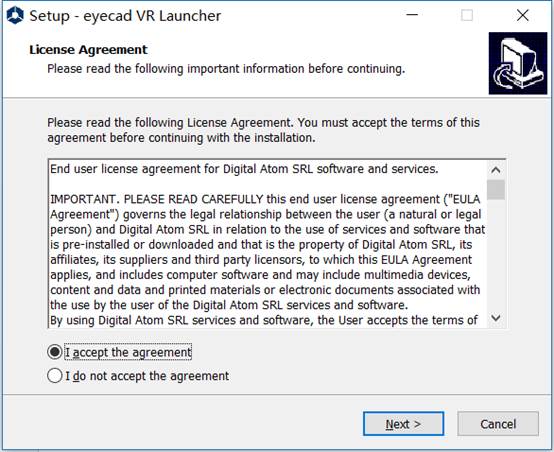Close the eyecad VR Launcher setup window
Viewport: 554px width, 452px height.
pyautogui.click(x=523, y=15)
